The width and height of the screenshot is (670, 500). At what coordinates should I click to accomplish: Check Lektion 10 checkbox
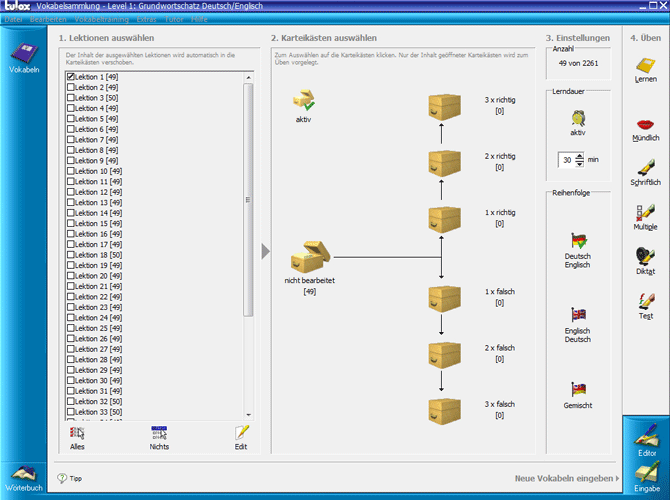(71, 171)
